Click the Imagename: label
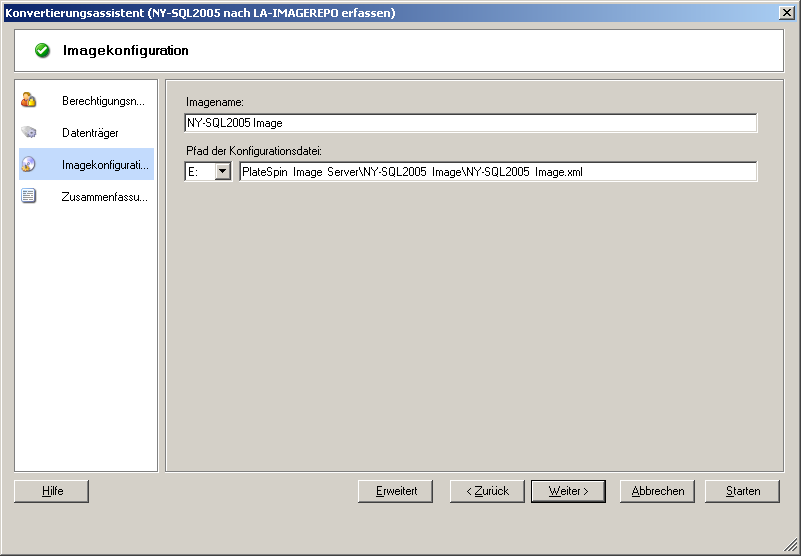 (x=215, y=102)
